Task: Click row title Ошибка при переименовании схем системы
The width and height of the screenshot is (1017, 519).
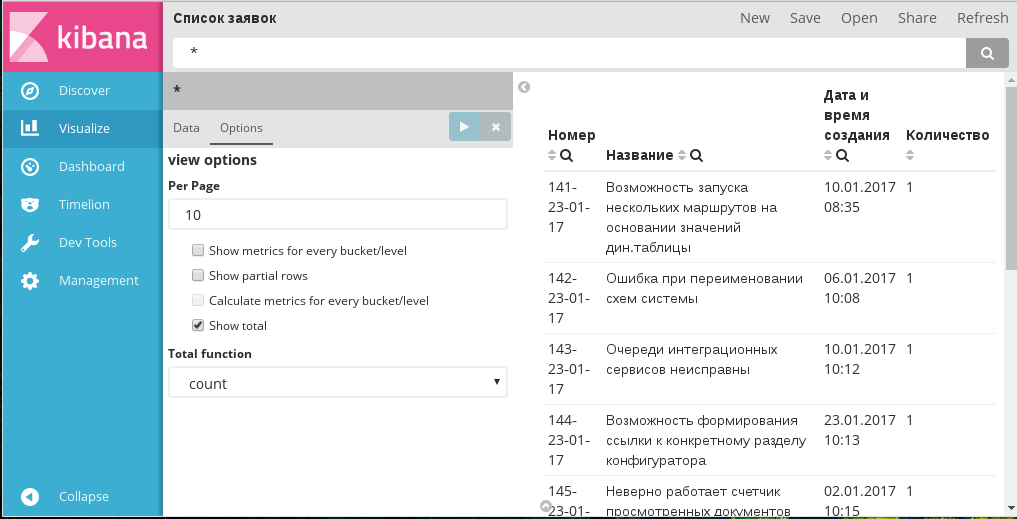Action: tap(704, 289)
